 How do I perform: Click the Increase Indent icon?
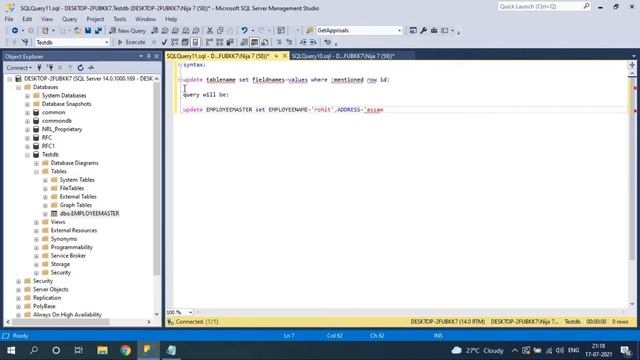click(313, 42)
